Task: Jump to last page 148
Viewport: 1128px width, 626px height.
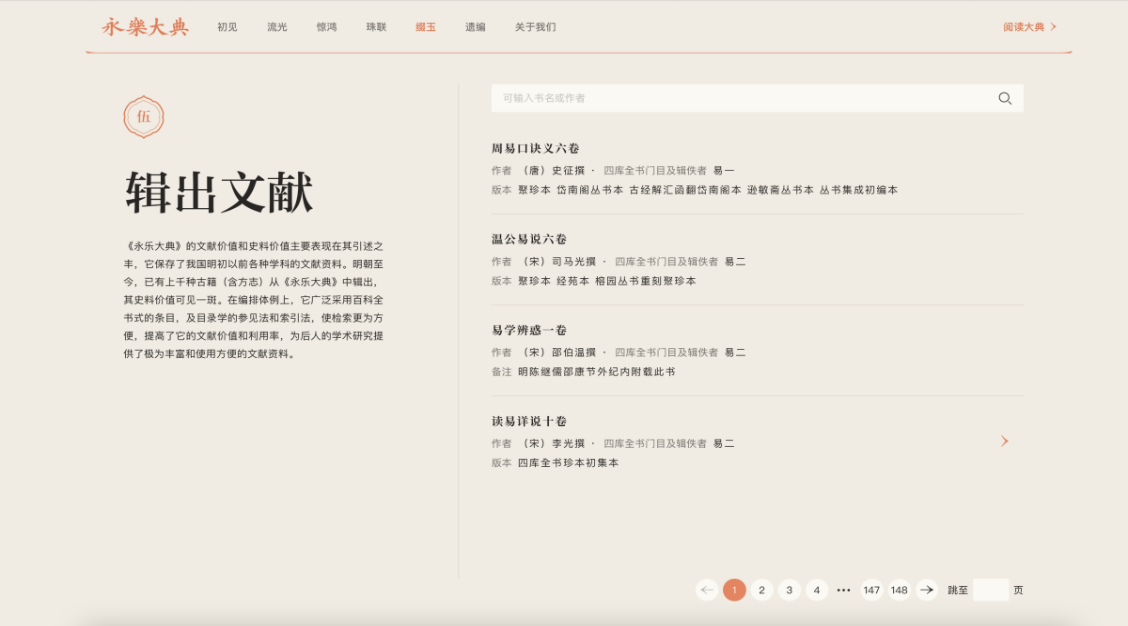Action: click(x=899, y=590)
